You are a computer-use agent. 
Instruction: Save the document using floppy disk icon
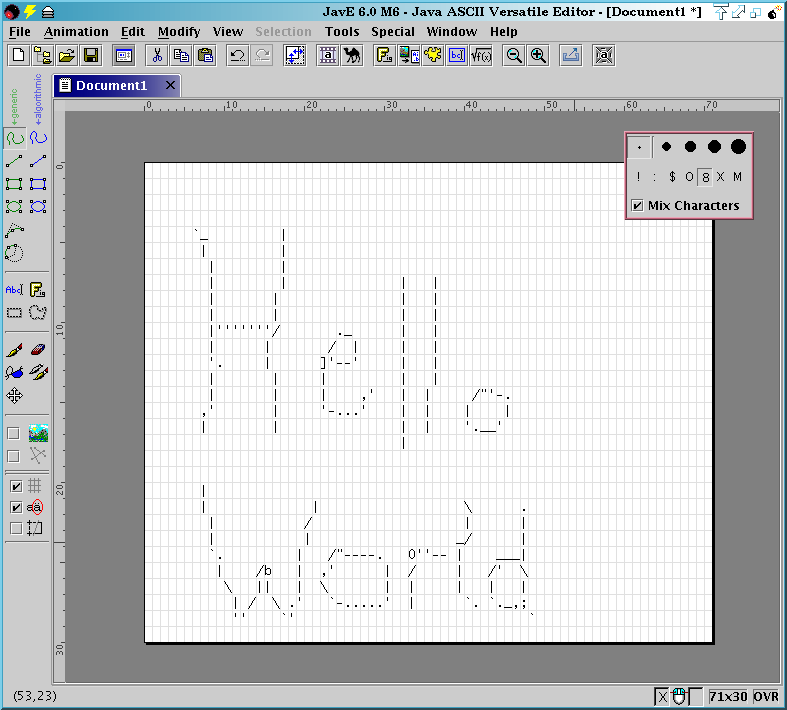pyautogui.click(x=91, y=55)
